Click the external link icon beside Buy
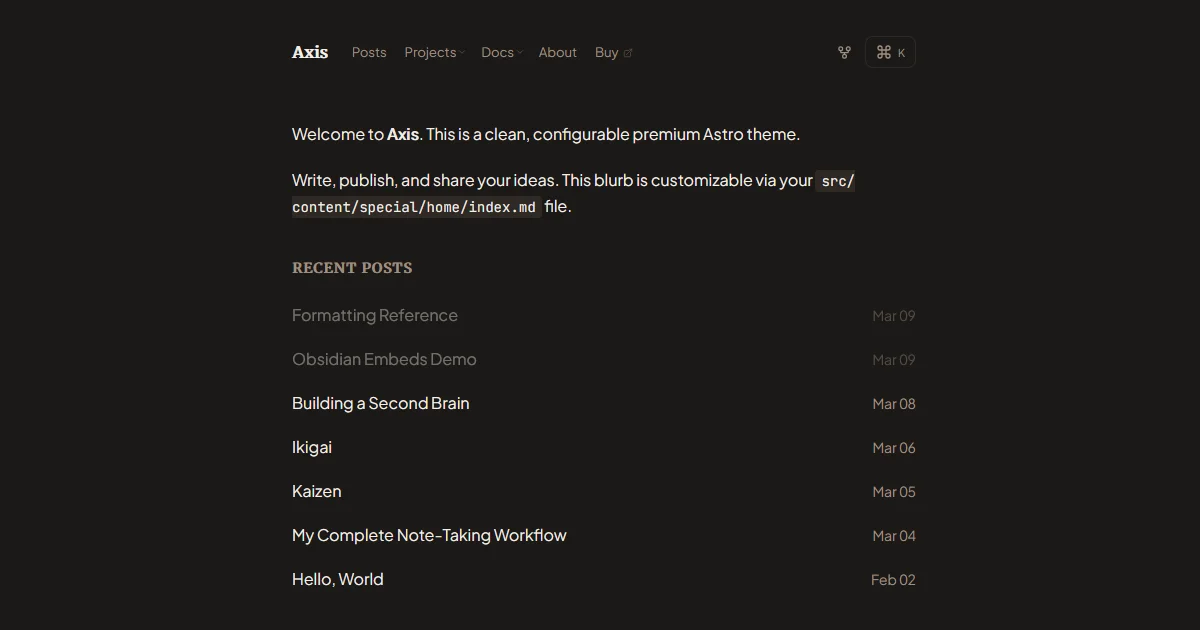 point(628,53)
